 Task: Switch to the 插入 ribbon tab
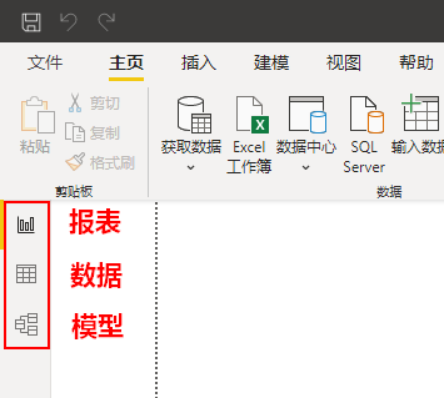198,63
